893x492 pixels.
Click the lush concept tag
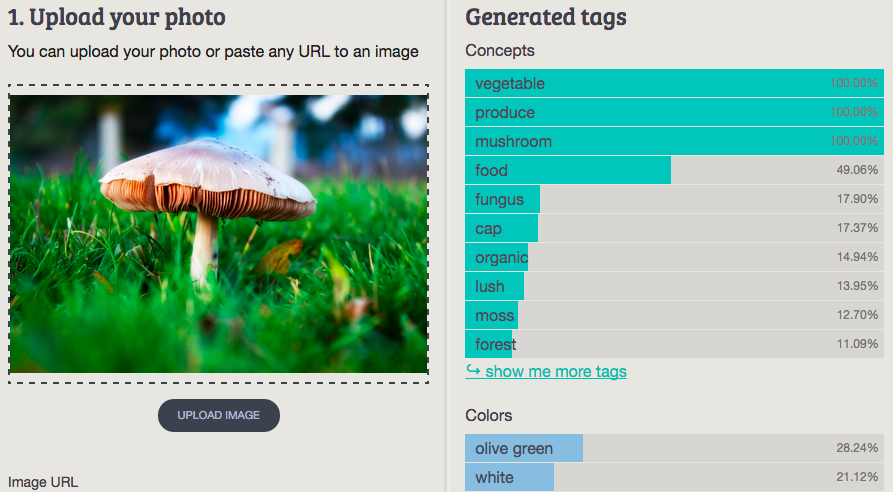coord(490,287)
